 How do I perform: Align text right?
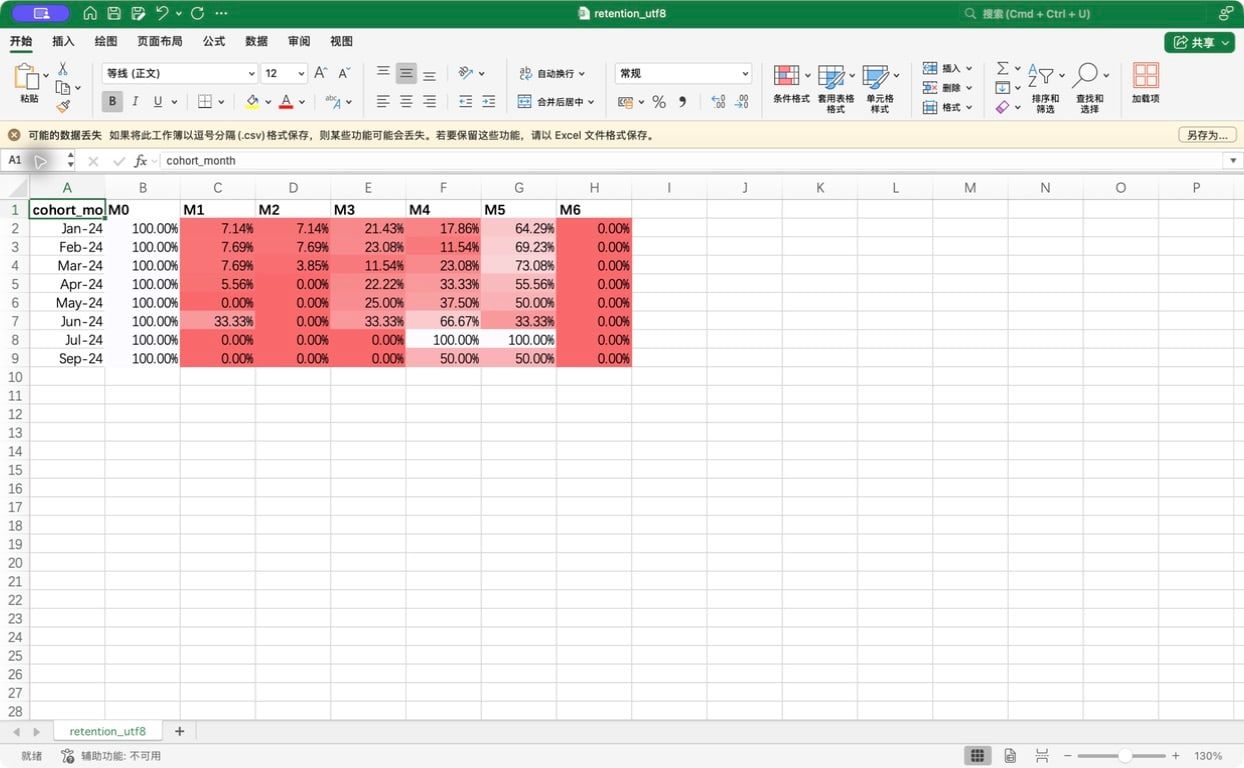coord(429,101)
